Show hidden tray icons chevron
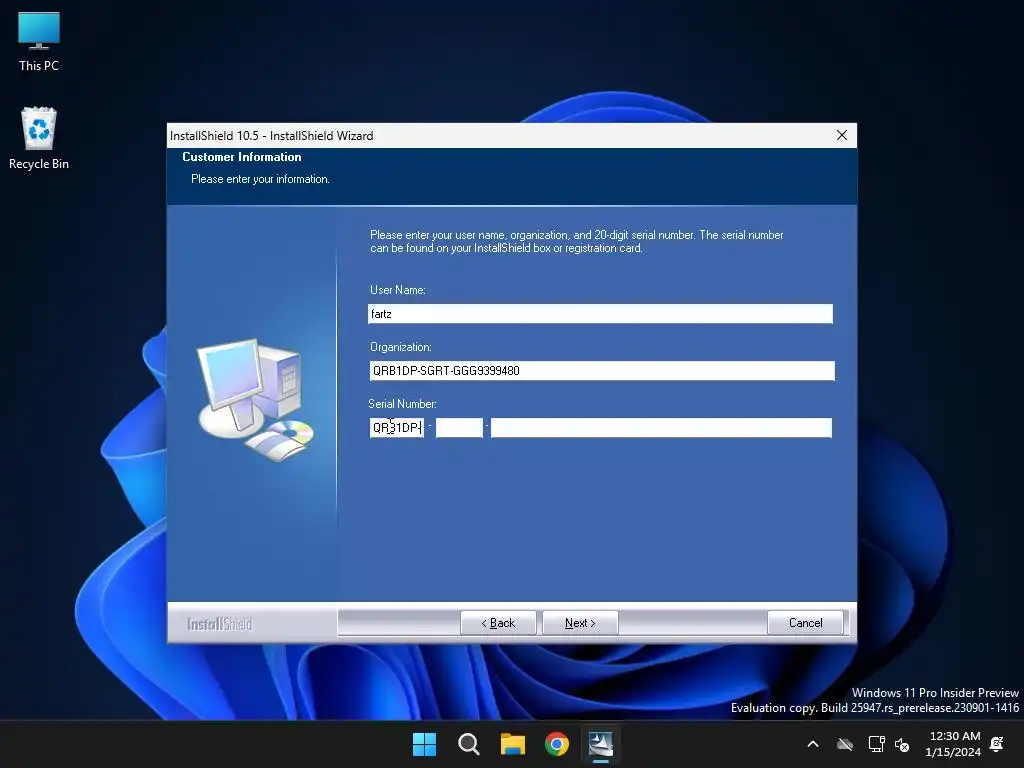Image resolution: width=1024 pixels, height=768 pixels. (813, 744)
